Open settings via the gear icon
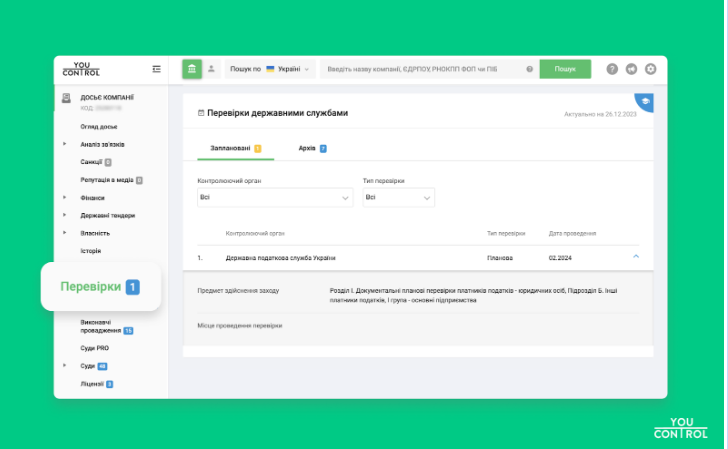The image size is (728, 449). pyautogui.click(x=651, y=69)
